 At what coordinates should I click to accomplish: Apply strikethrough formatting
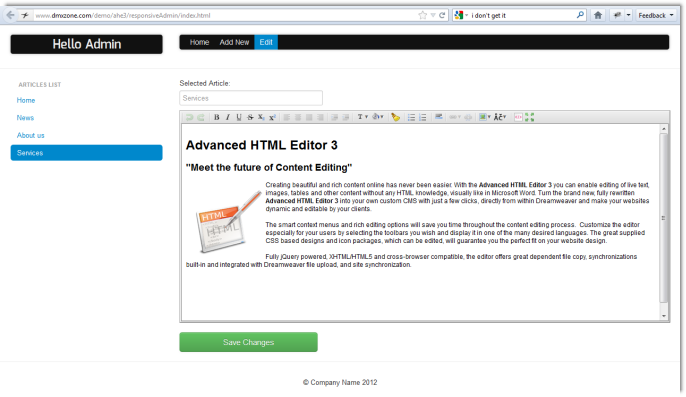pyautogui.click(x=250, y=117)
